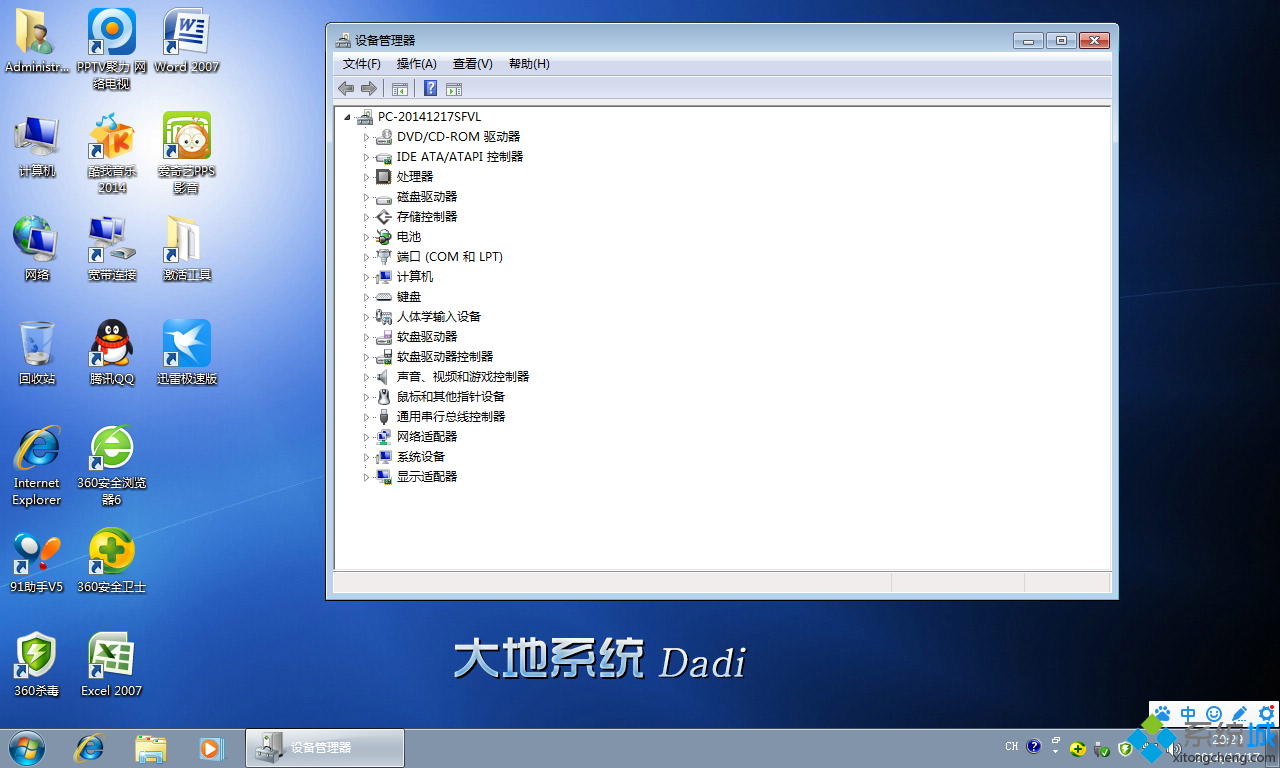Open the 操作(A) menu
The image size is (1280, 768).
point(415,63)
